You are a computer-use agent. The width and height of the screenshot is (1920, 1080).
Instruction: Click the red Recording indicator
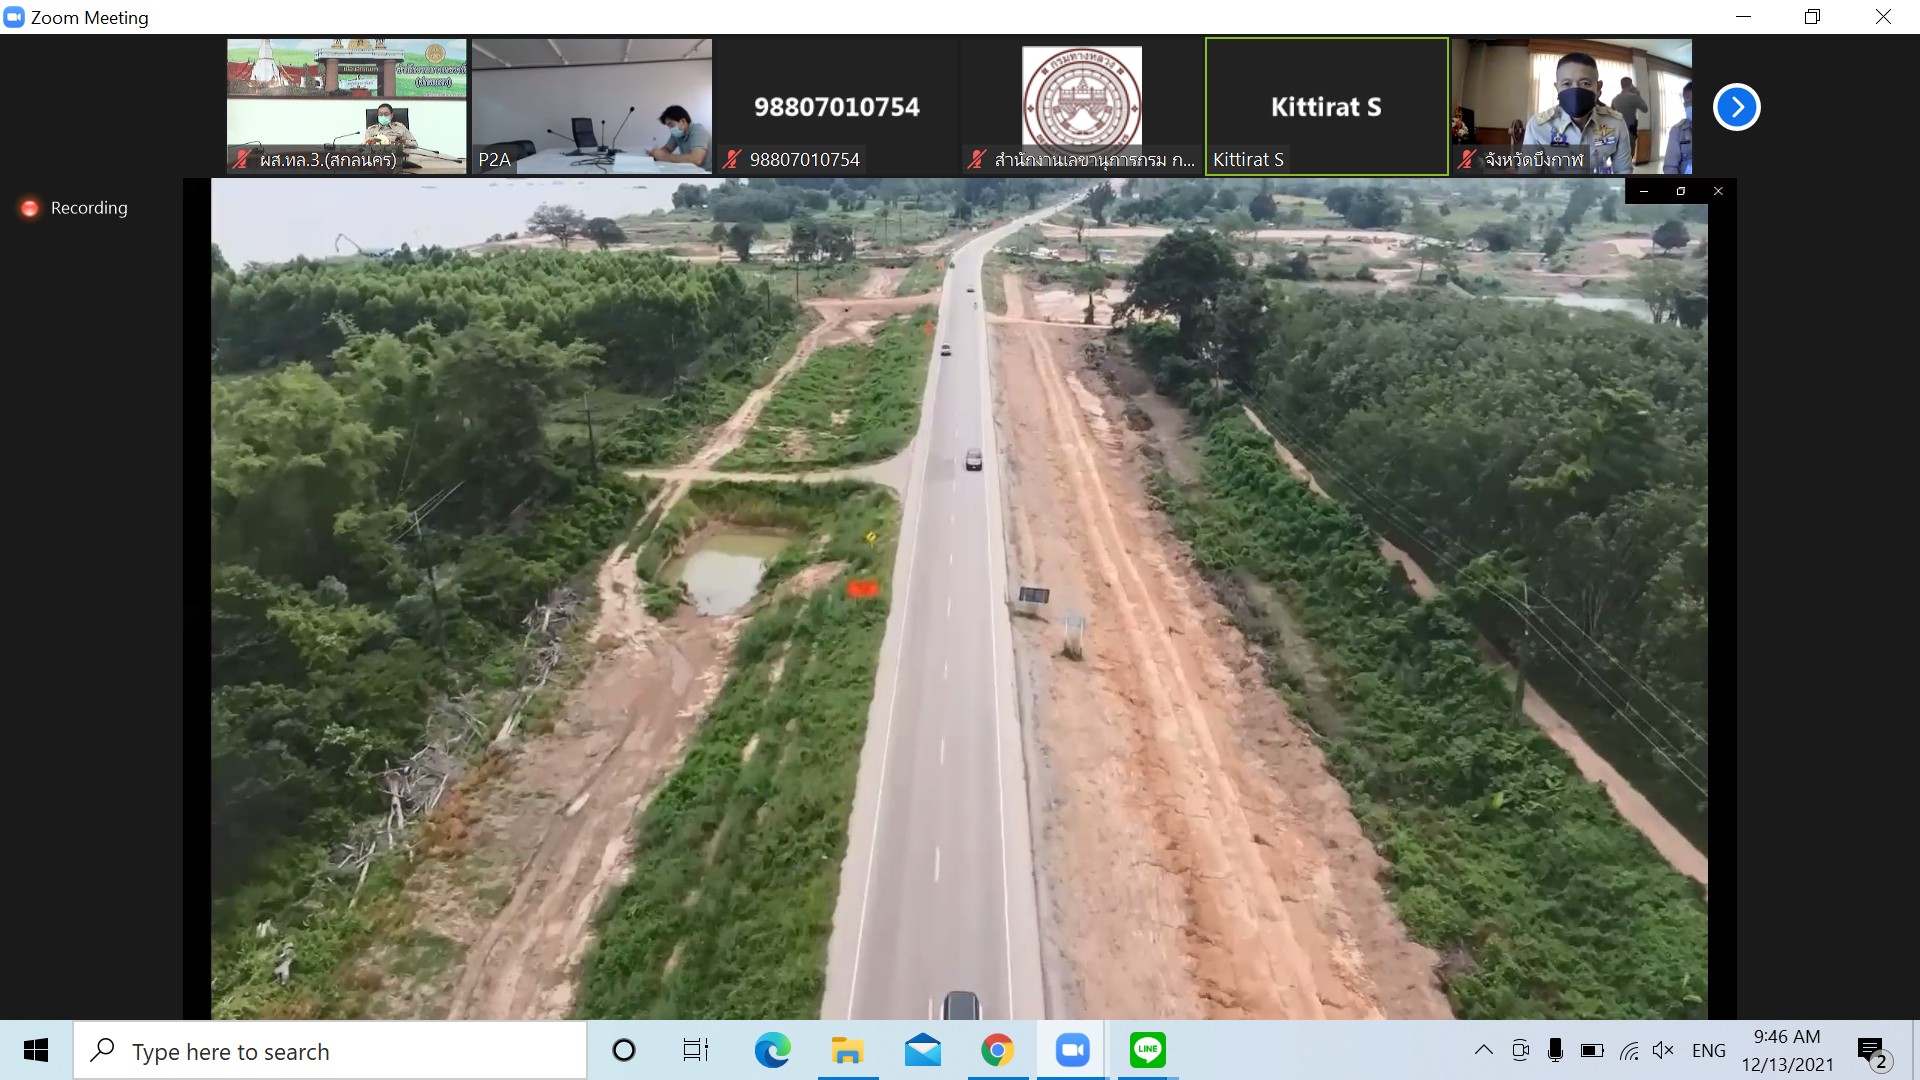tap(30, 208)
